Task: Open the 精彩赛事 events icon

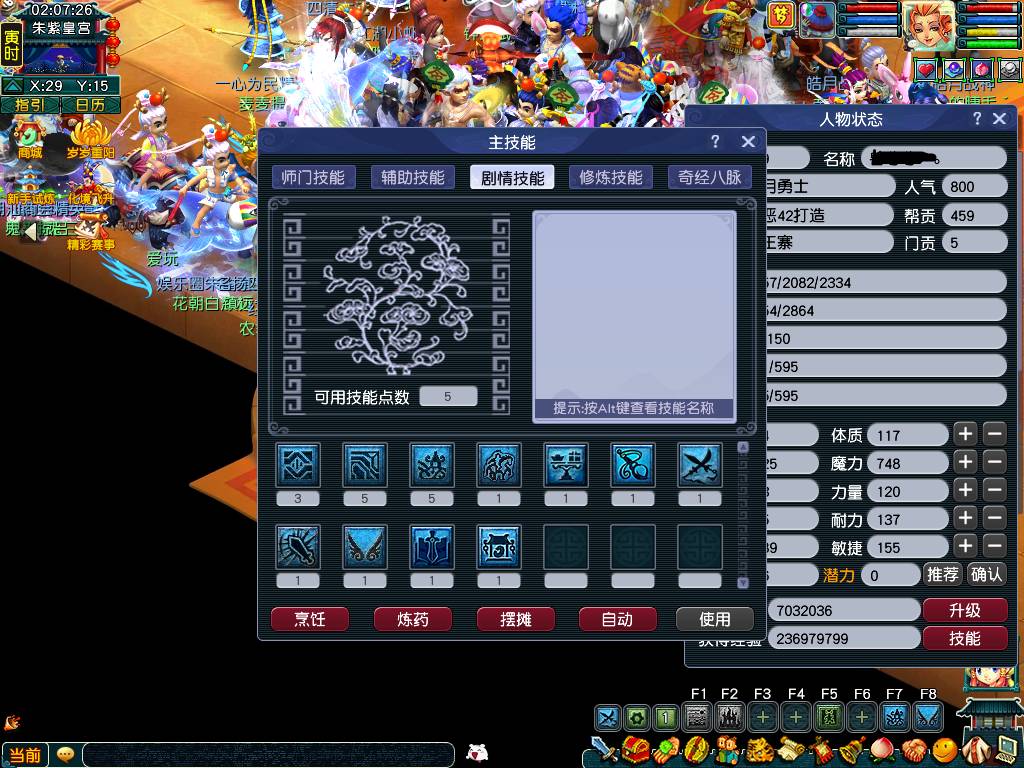Action: click(x=90, y=234)
